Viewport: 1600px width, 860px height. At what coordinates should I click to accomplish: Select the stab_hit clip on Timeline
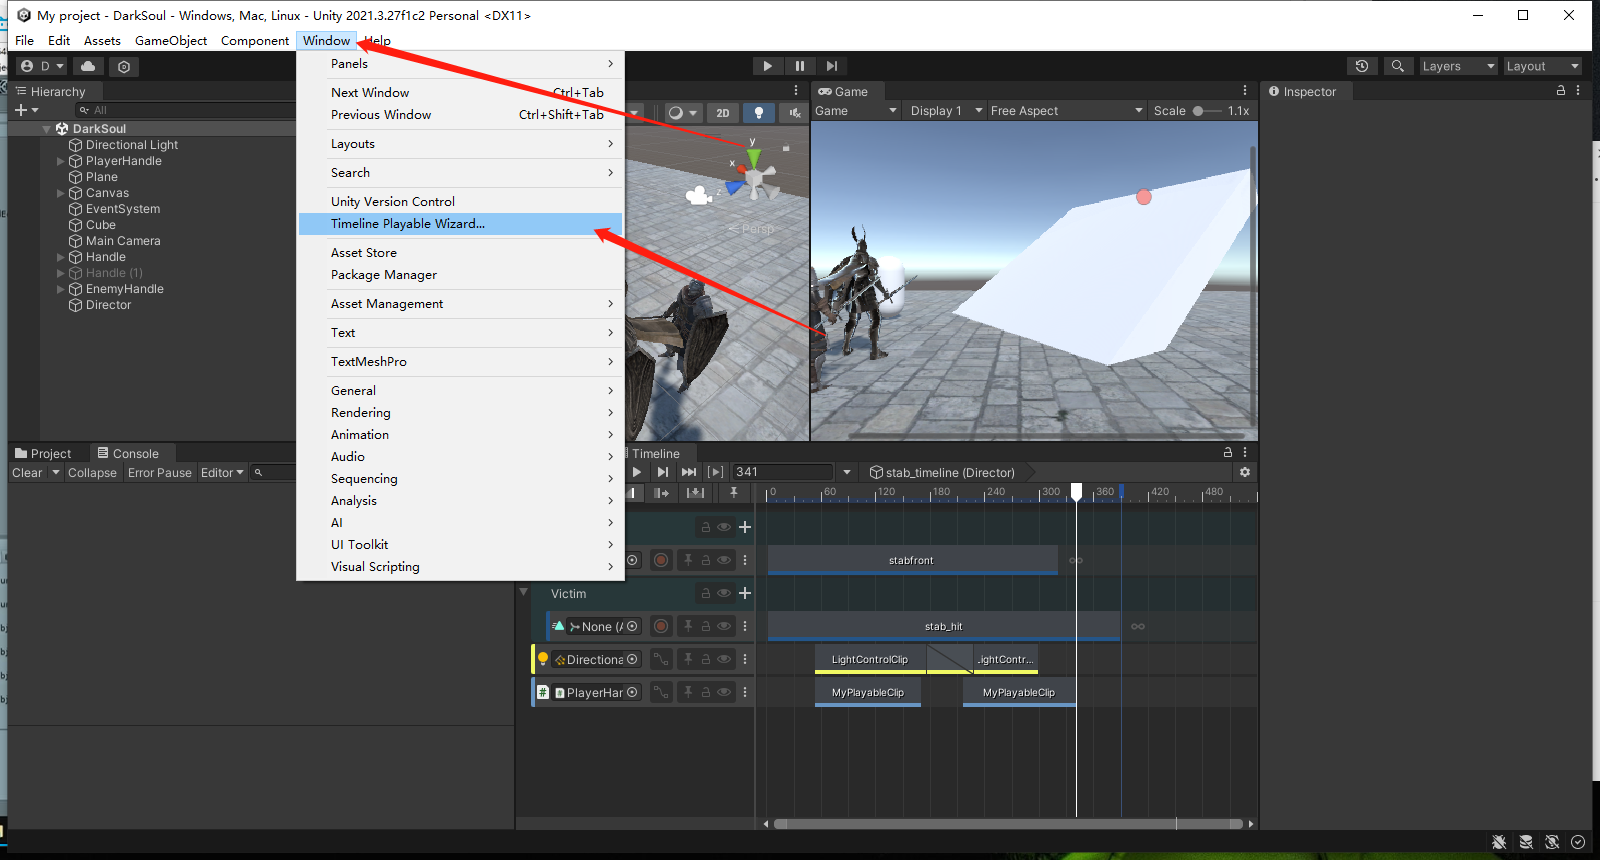tap(944, 626)
